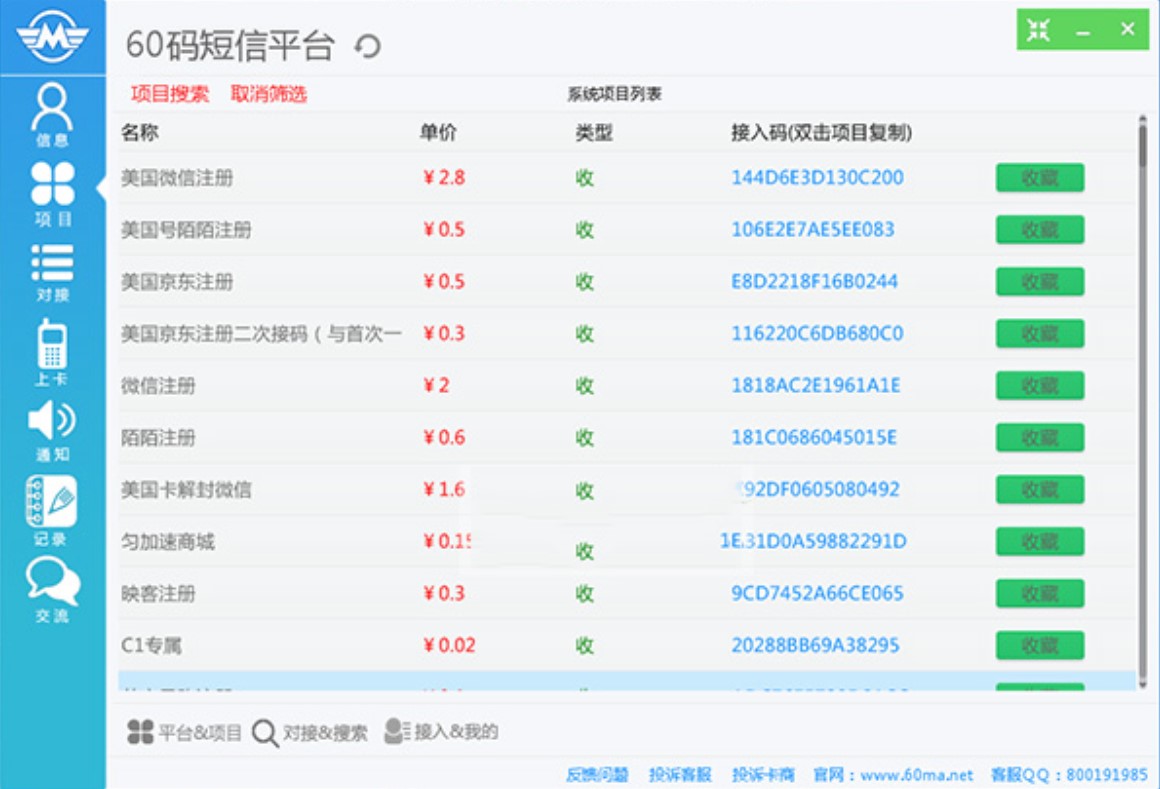Screen dimensions: 1160x789
Task: Select access code E8D2218F16B0244
Action: coord(815,281)
